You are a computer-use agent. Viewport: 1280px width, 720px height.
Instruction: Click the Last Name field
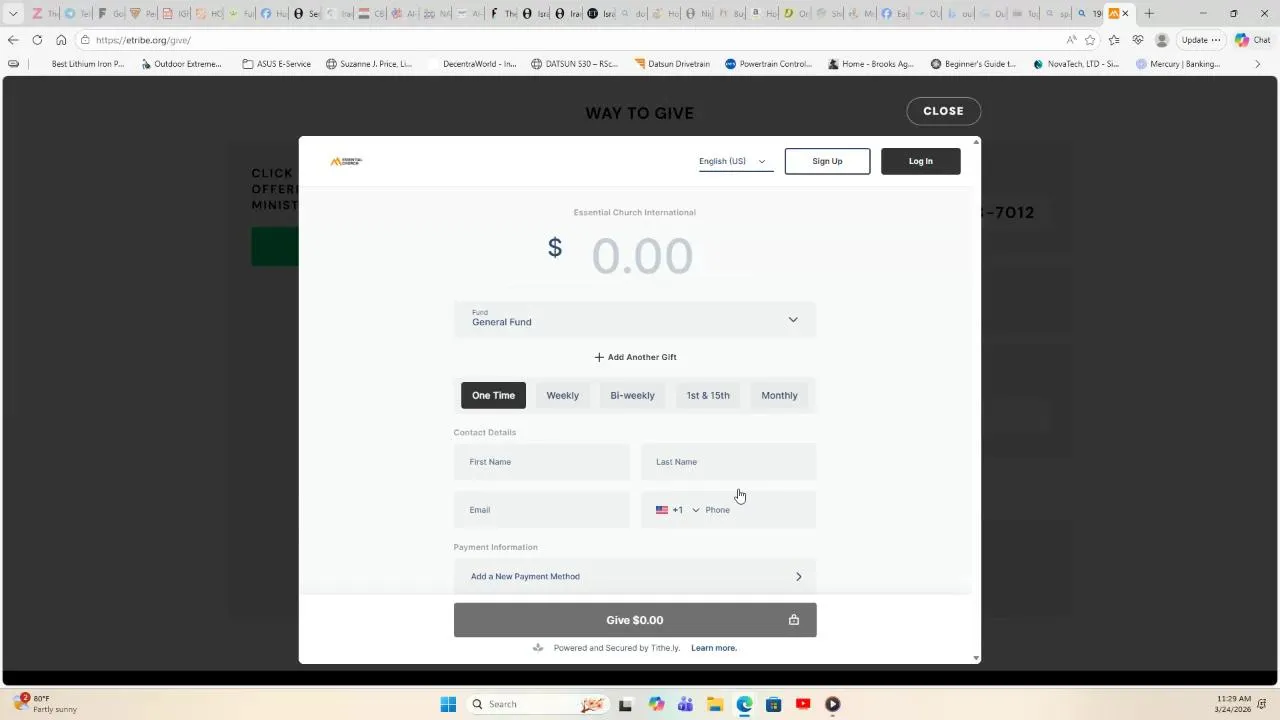(729, 462)
